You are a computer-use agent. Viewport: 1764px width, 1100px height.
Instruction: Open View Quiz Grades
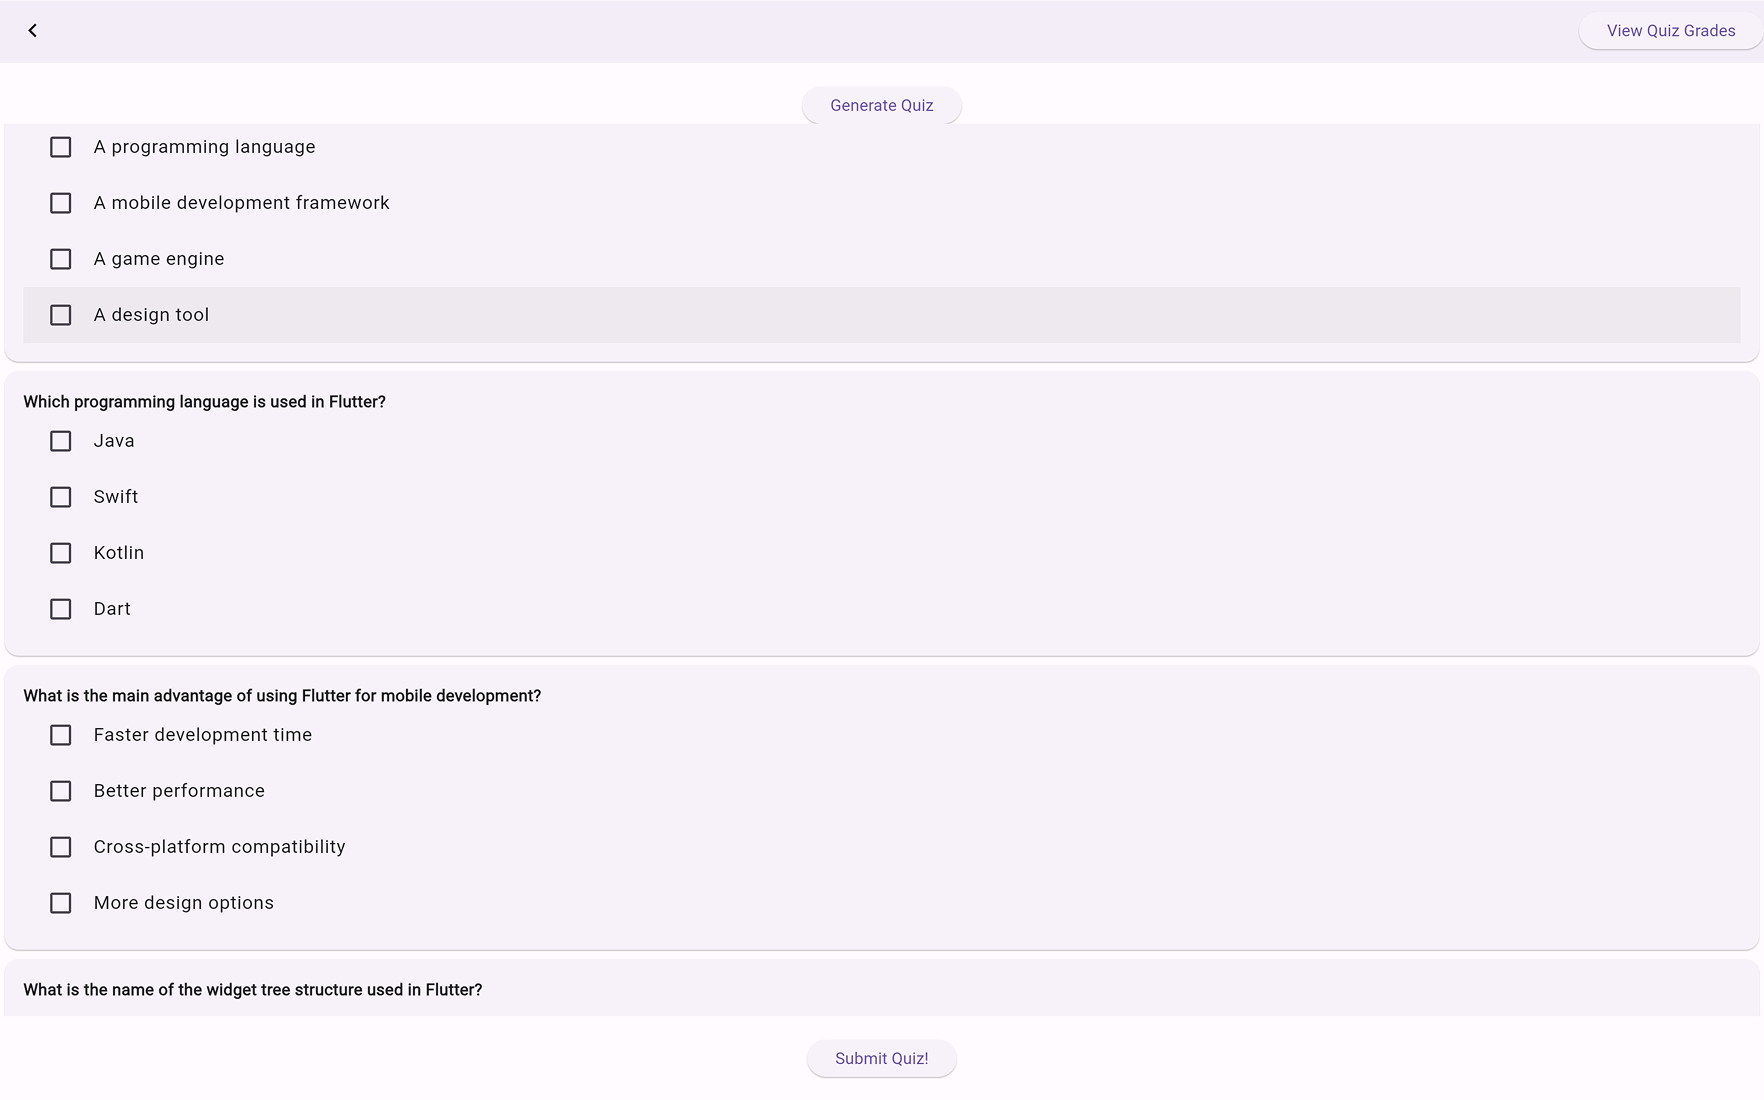click(1670, 30)
